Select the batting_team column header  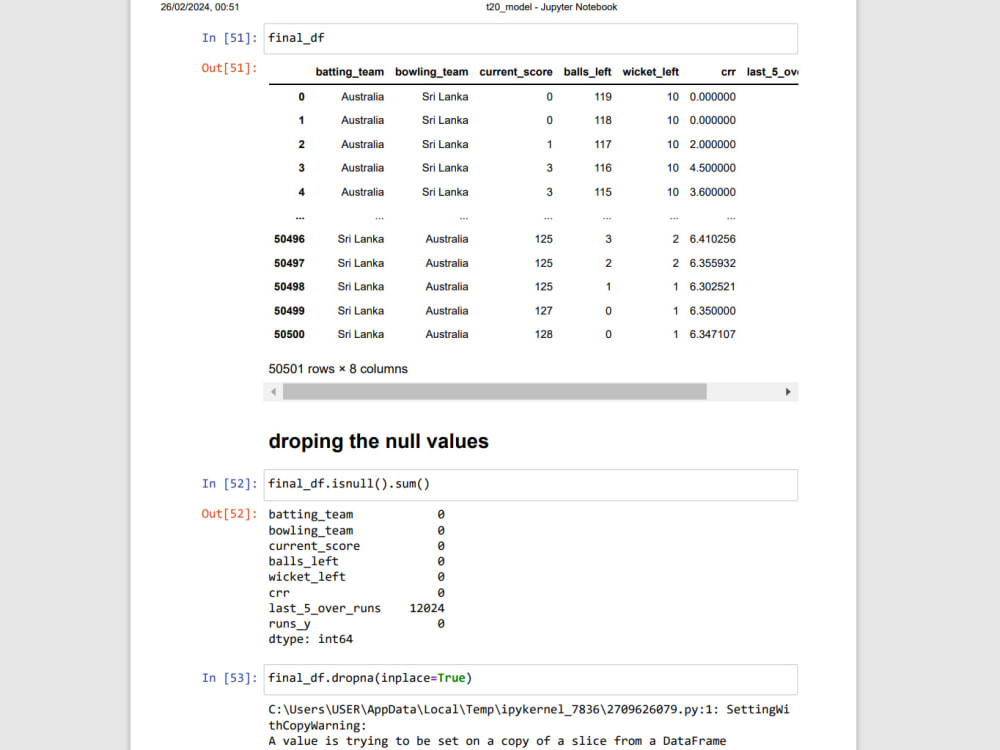click(x=349, y=71)
